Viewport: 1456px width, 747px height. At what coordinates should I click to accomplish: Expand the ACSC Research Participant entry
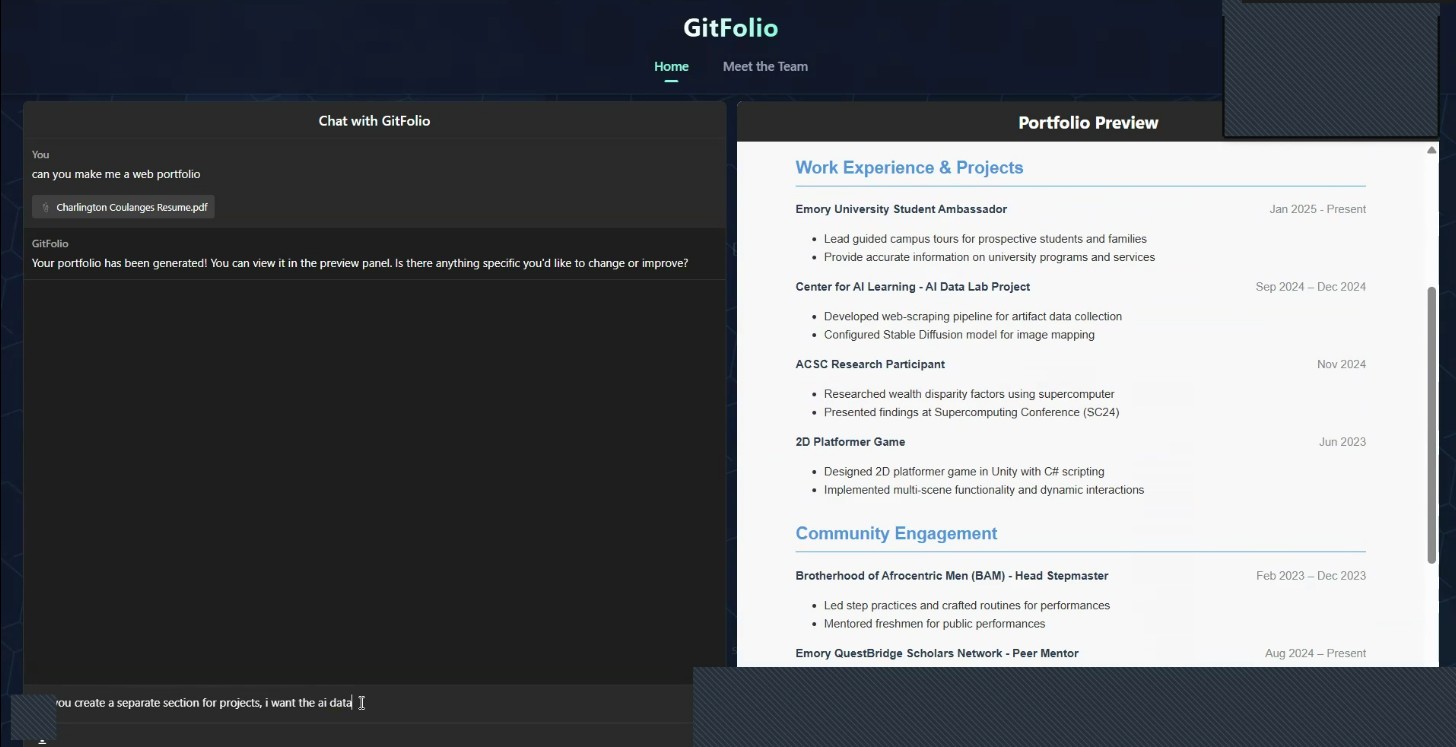tap(870, 364)
